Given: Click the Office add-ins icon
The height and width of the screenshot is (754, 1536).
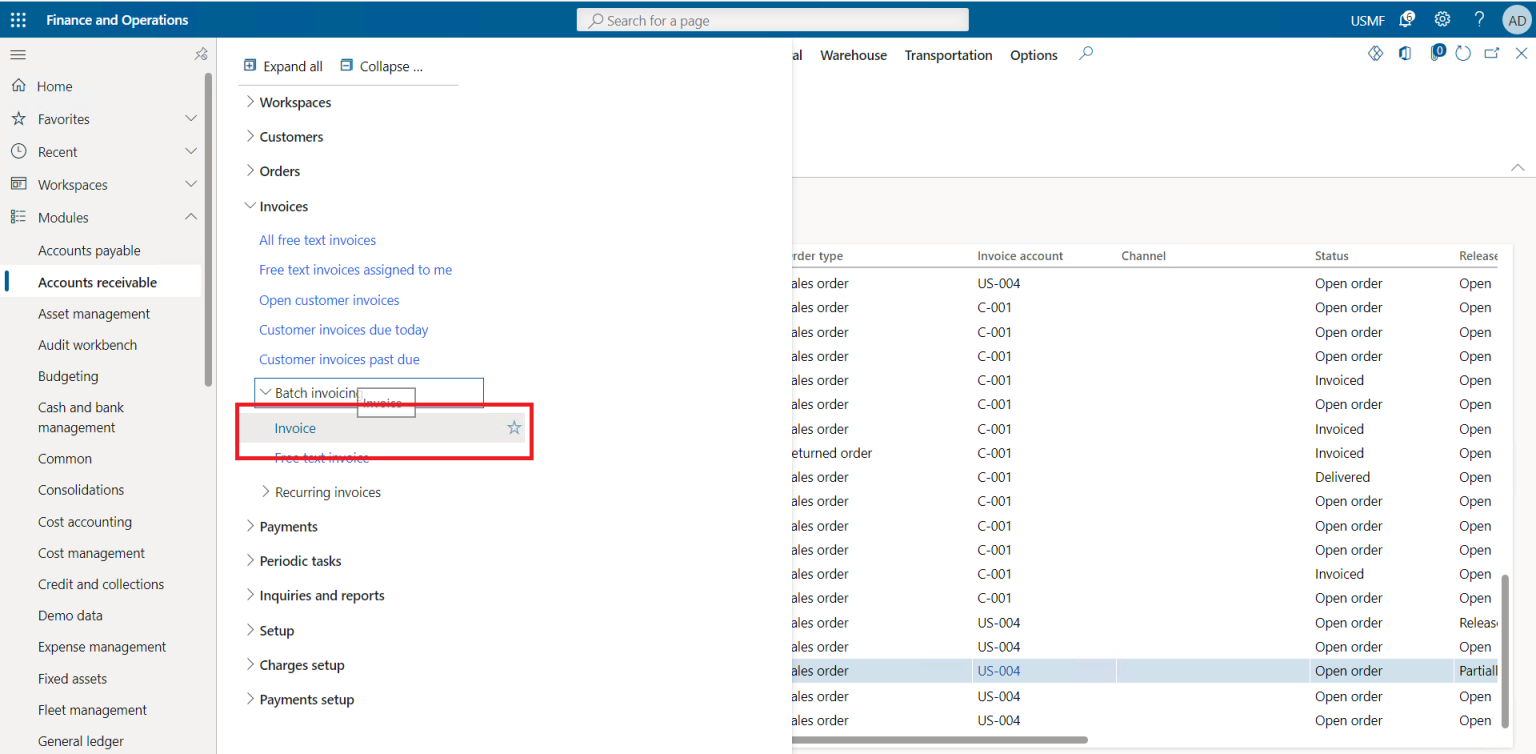Looking at the screenshot, I should pos(1405,53).
